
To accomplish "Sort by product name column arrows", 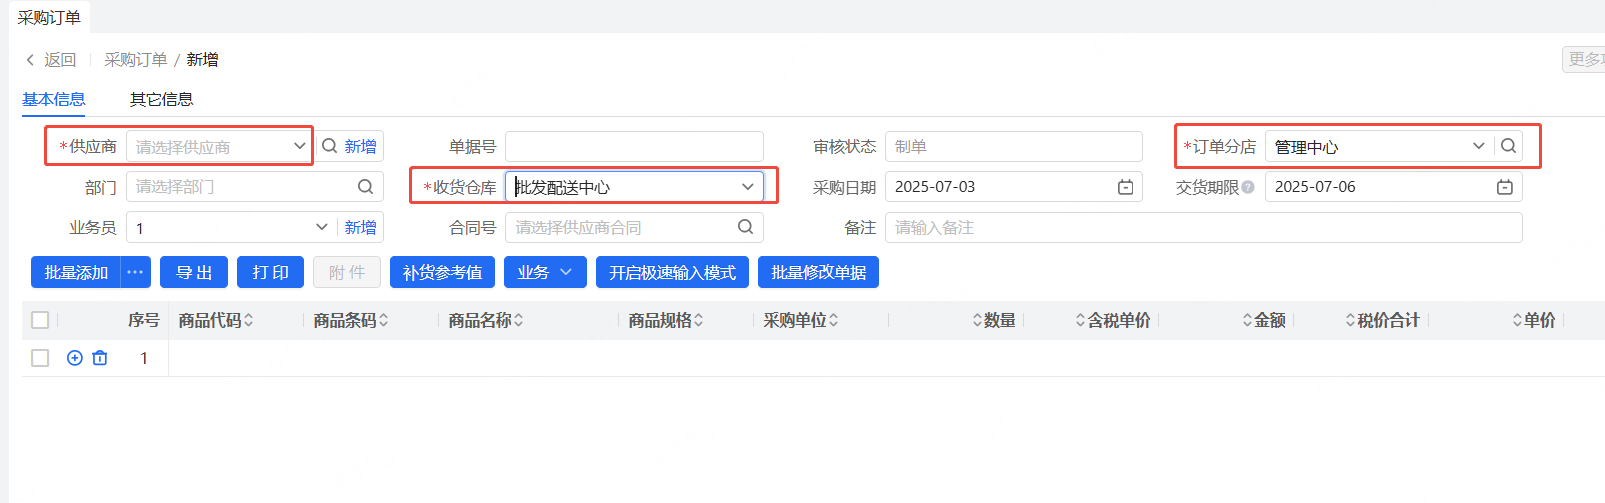I will 518,320.
